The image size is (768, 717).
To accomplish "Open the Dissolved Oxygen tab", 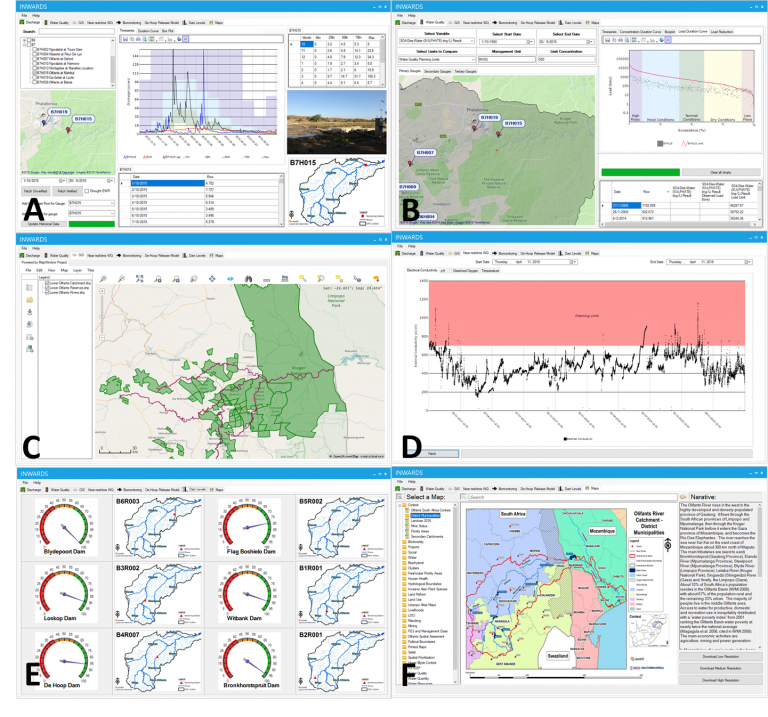I will pos(465,270).
